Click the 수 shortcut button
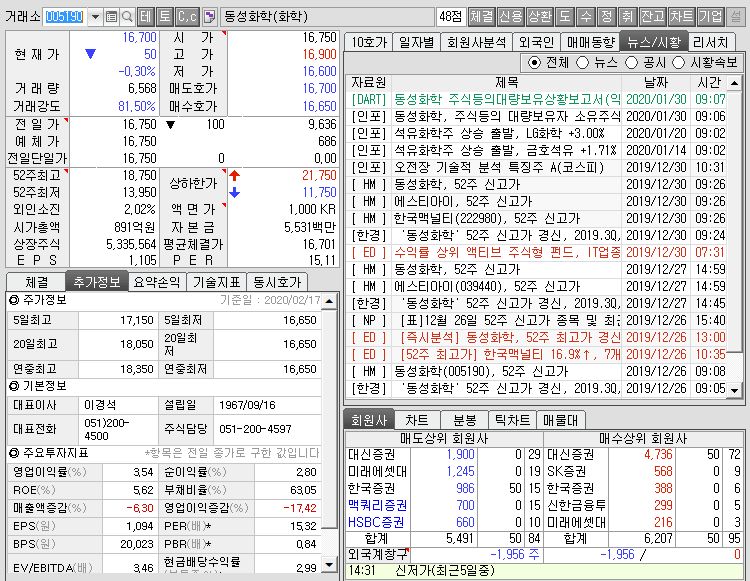 click(586, 17)
